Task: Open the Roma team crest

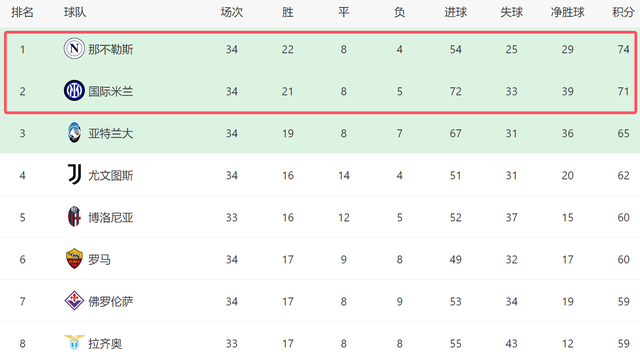Action: point(74,259)
